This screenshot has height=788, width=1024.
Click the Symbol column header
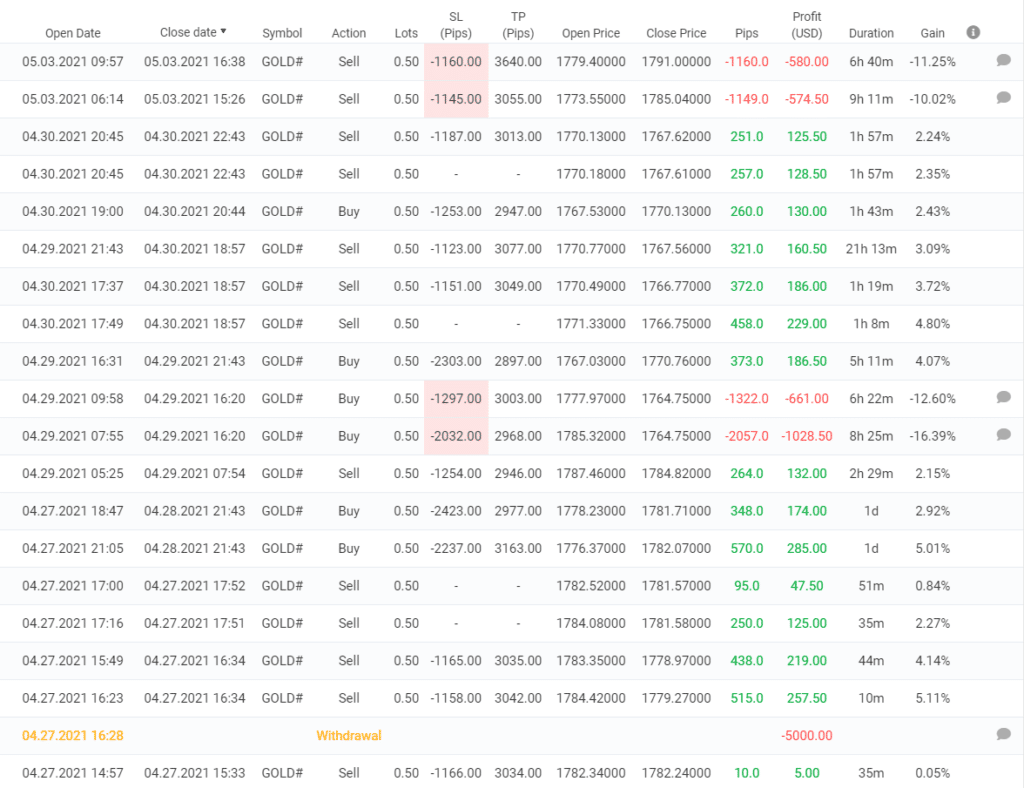click(282, 33)
